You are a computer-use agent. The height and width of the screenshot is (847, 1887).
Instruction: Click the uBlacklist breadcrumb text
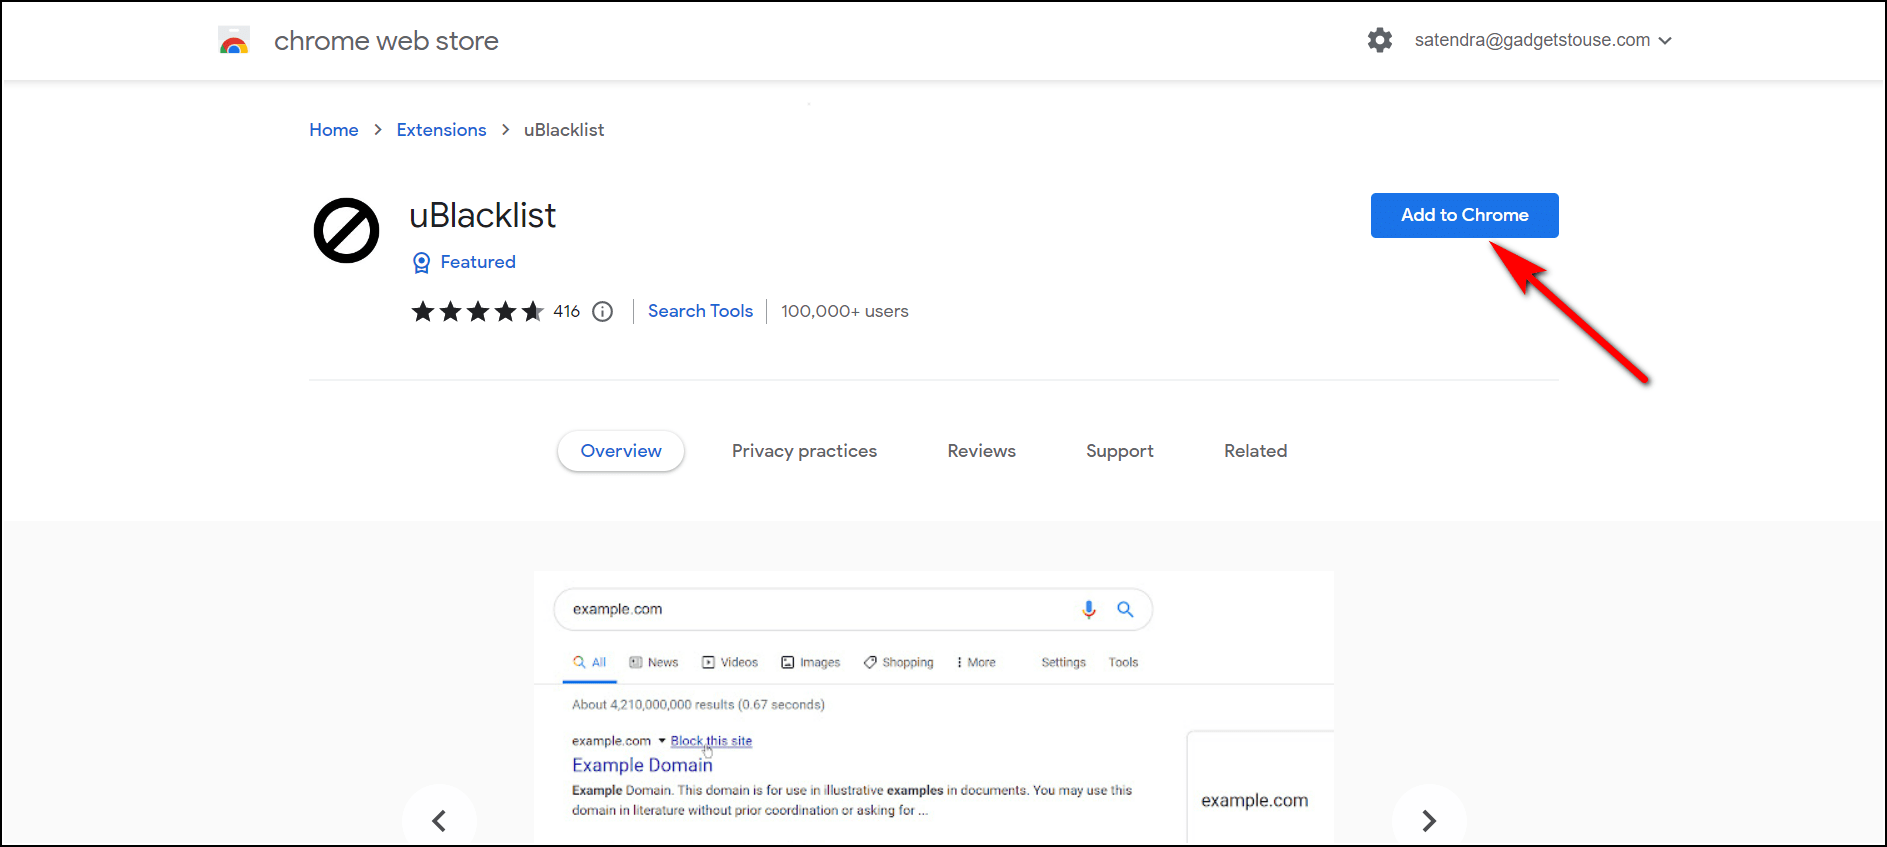[564, 130]
